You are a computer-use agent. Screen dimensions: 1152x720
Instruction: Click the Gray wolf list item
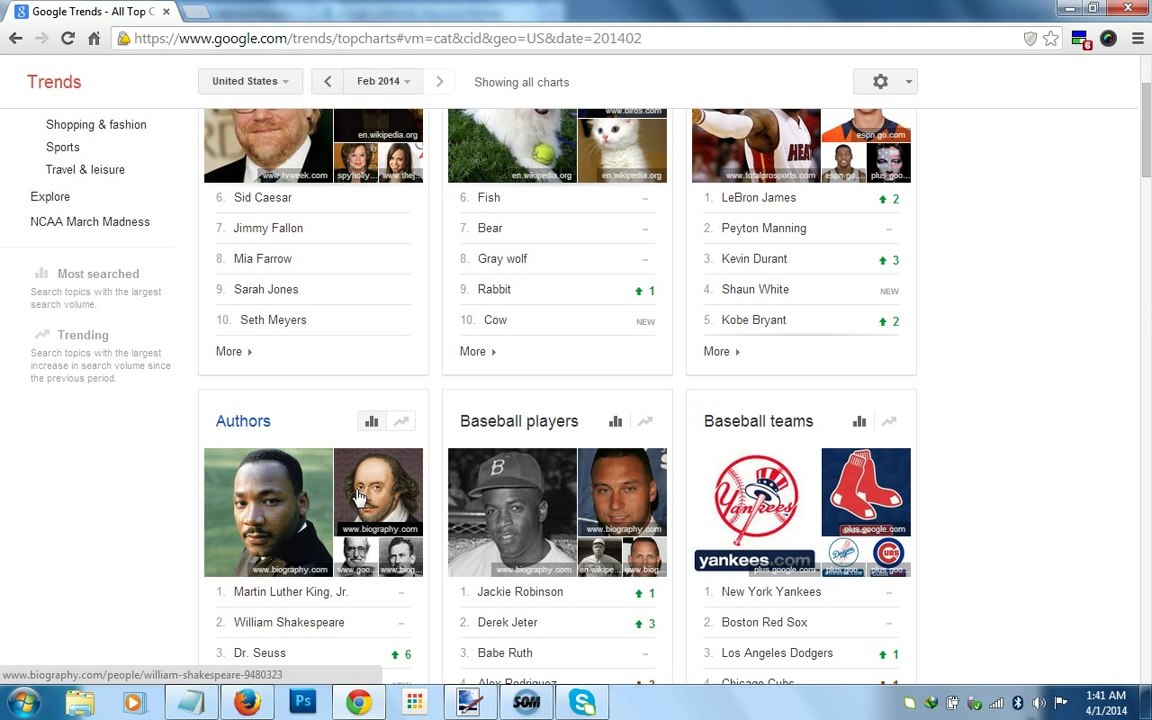tap(503, 259)
